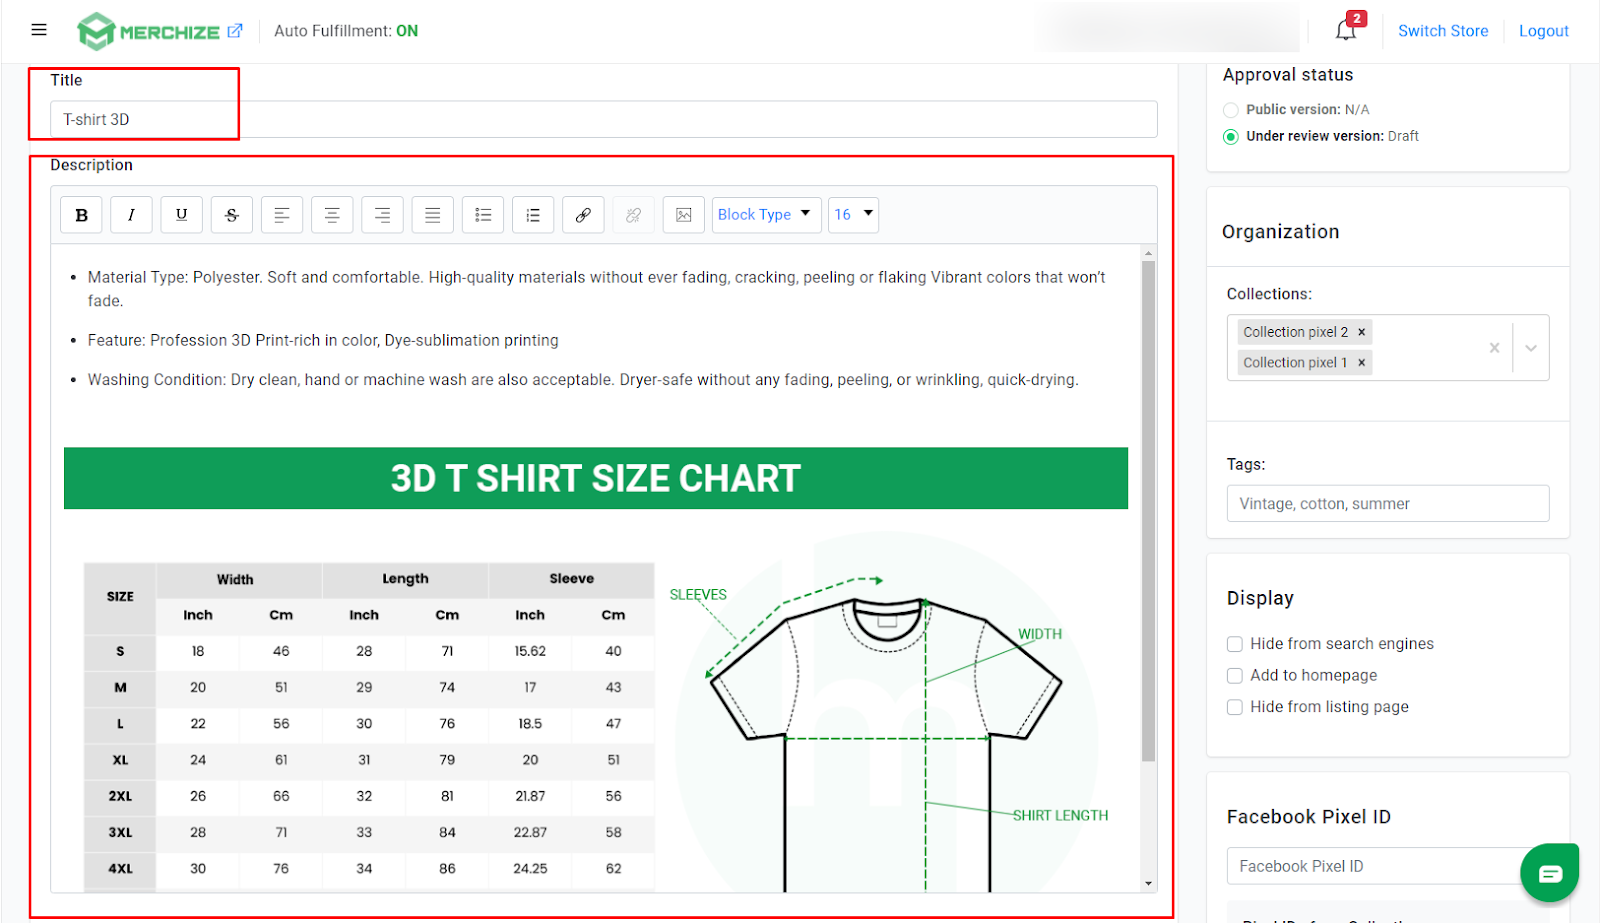Select the Under review version radio button

(x=1231, y=137)
